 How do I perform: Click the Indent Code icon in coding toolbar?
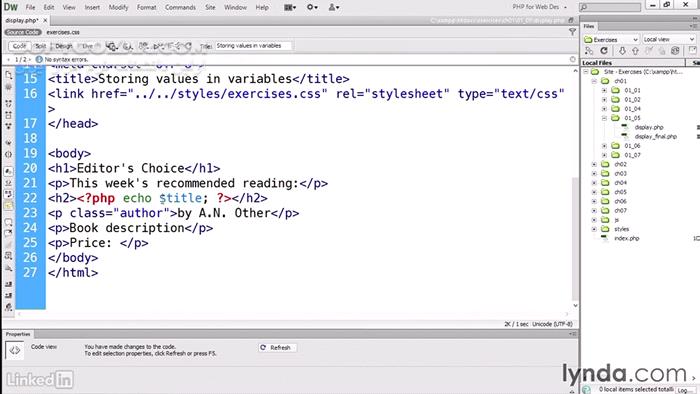tap(8, 284)
